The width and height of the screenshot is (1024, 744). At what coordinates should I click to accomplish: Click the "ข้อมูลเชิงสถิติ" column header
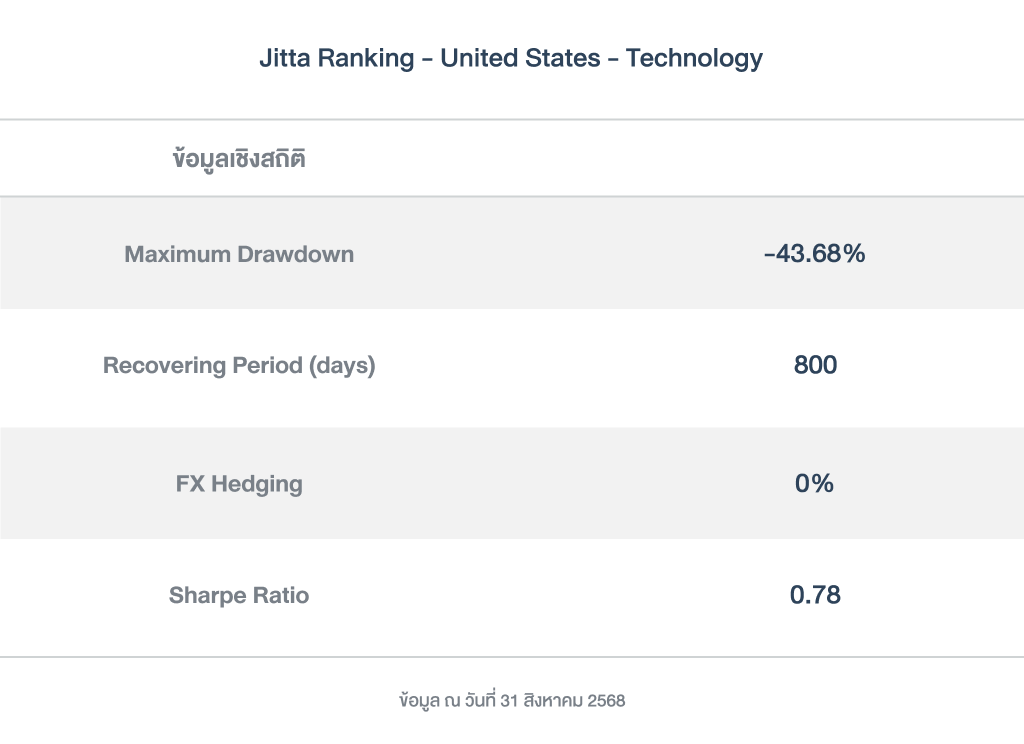click(x=239, y=159)
